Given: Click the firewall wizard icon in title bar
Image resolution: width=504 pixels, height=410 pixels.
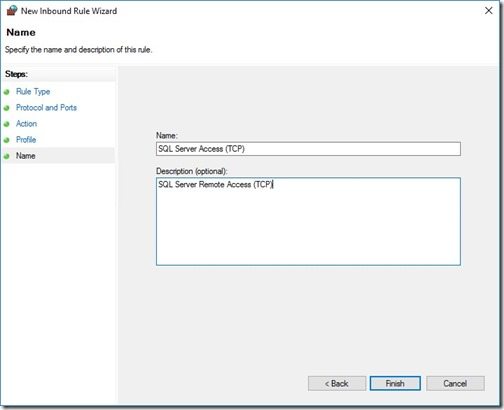Looking at the screenshot, I should coord(12,11).
